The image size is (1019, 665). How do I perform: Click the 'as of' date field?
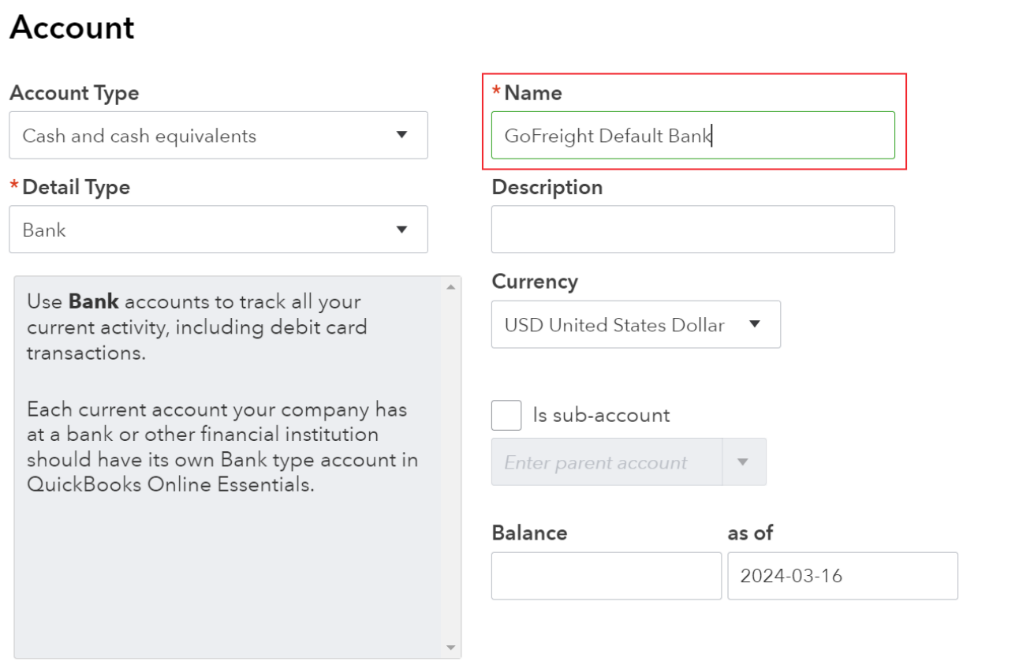[x=842, y=576]
